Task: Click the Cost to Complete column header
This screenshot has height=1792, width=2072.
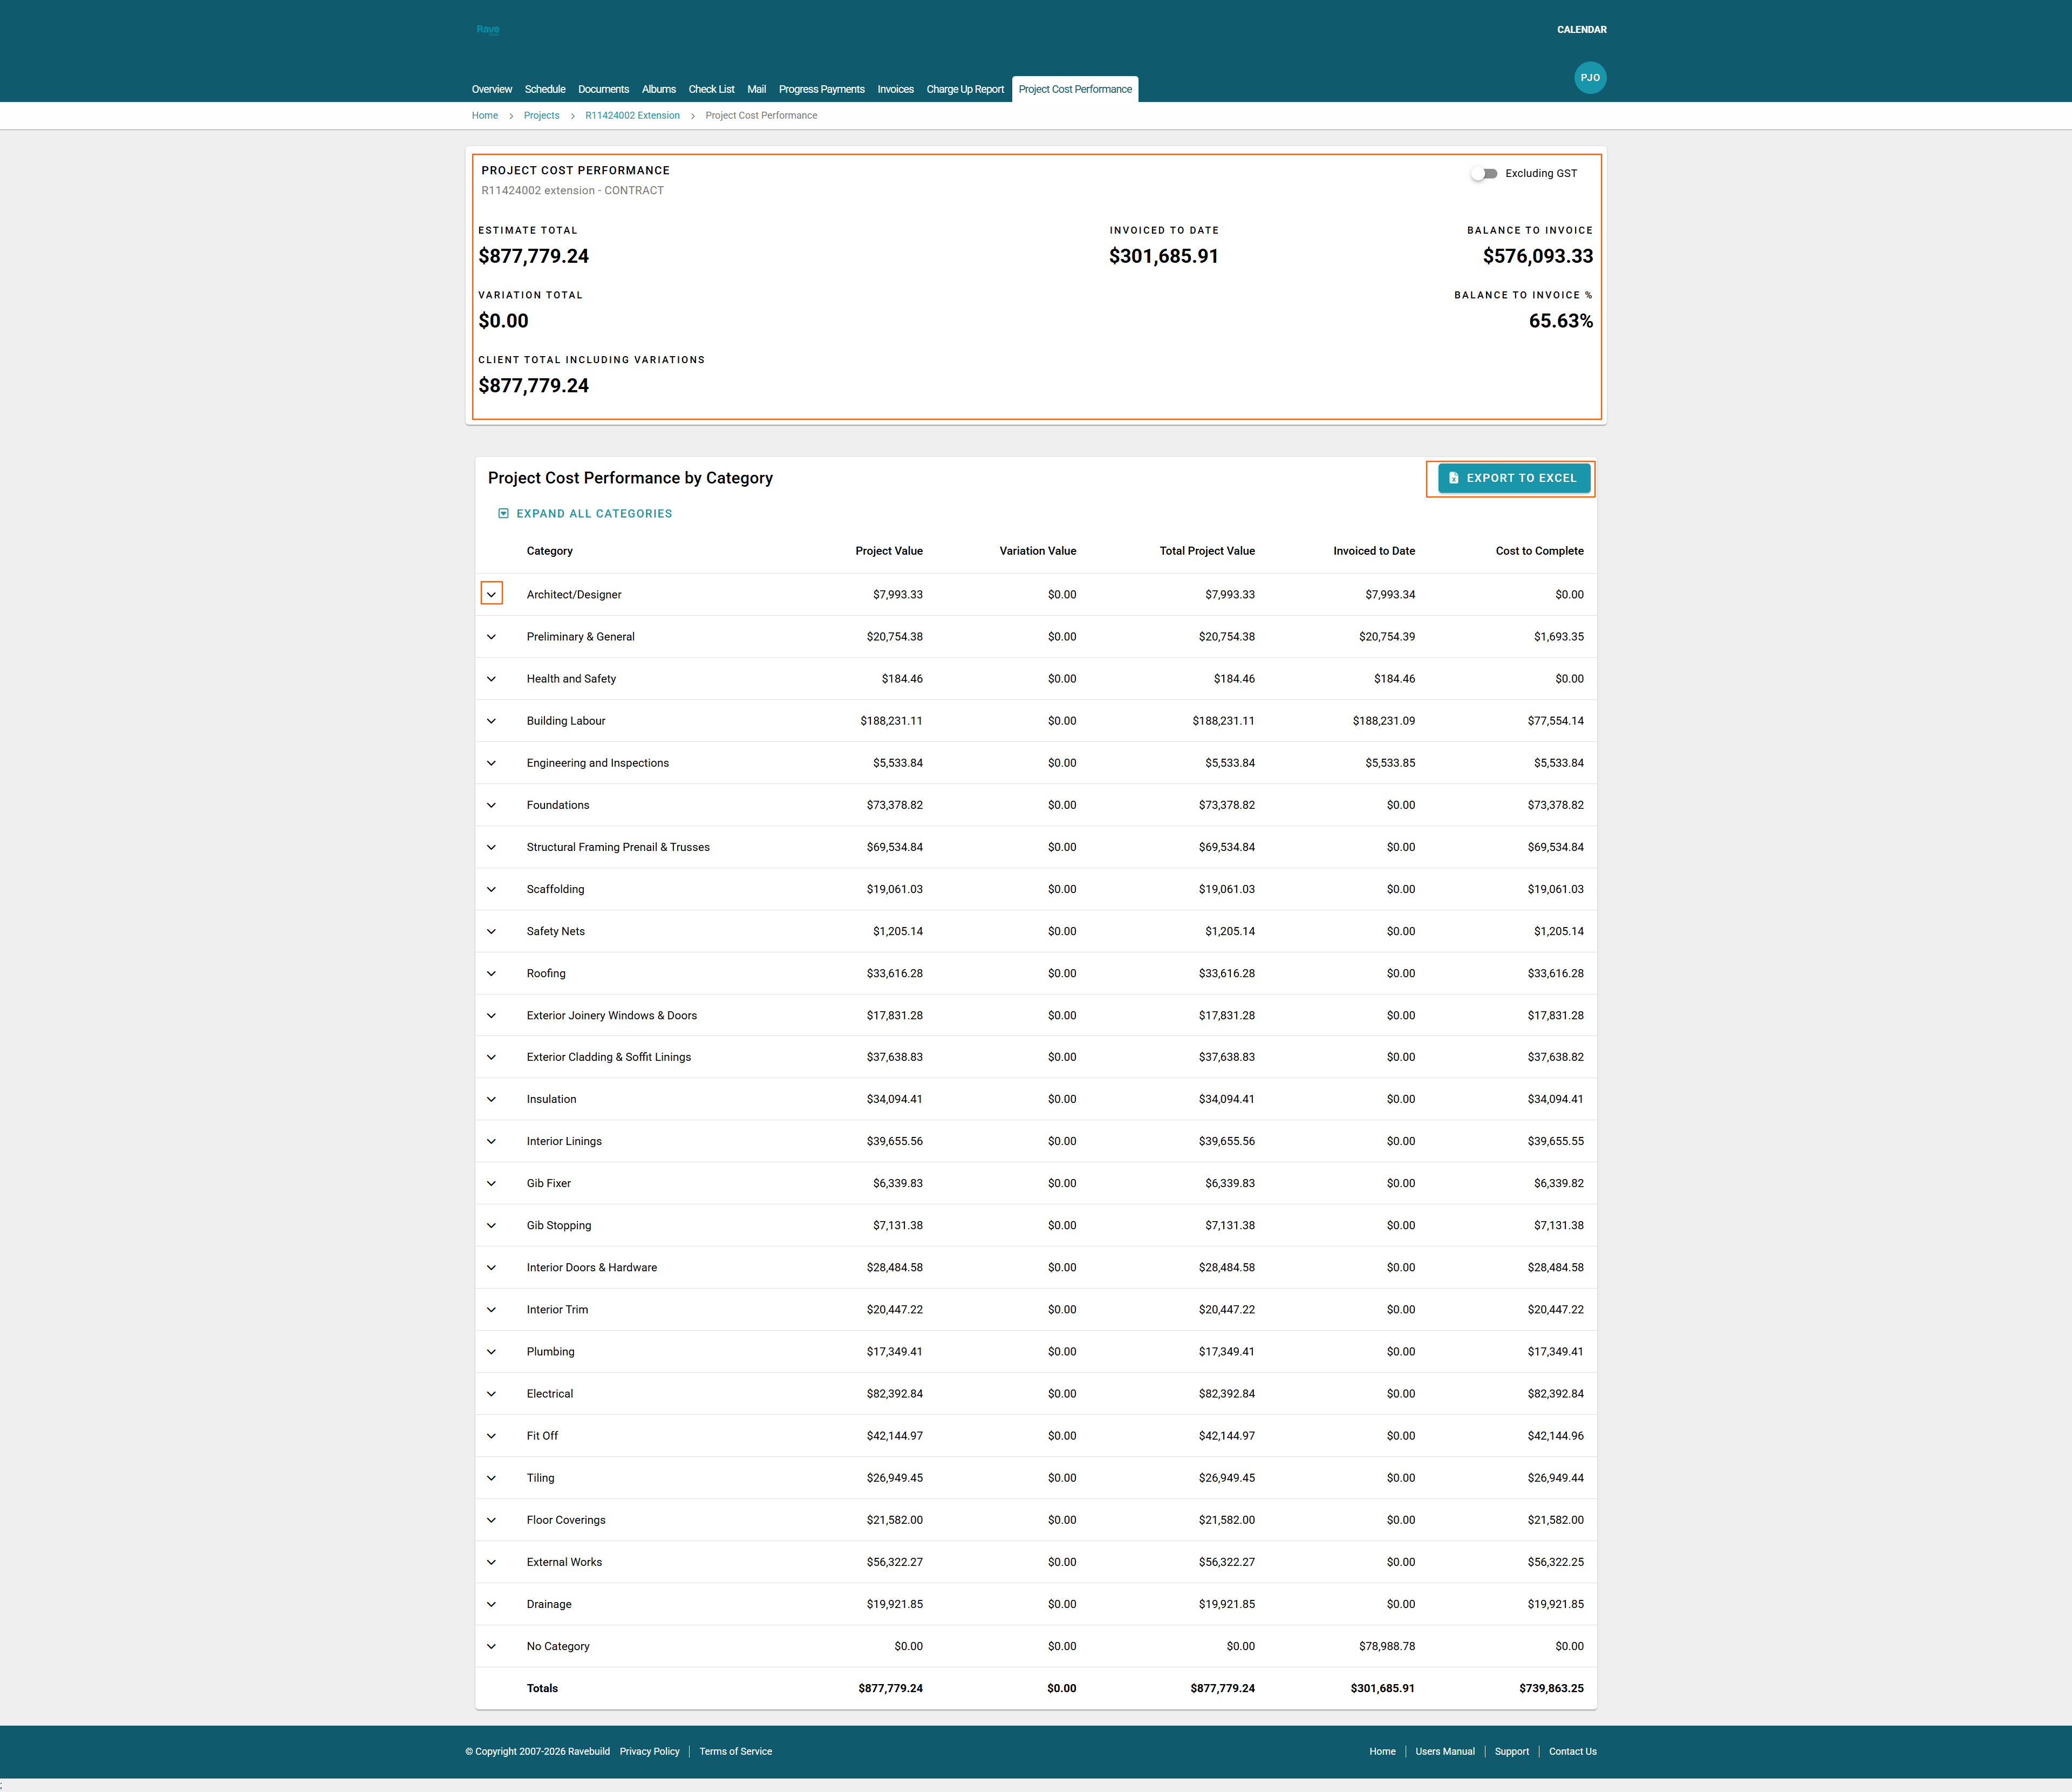Action: click(1539, 551)
